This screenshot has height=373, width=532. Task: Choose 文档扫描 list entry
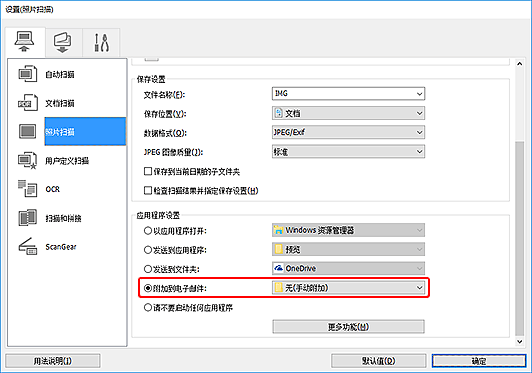point(60,103)
